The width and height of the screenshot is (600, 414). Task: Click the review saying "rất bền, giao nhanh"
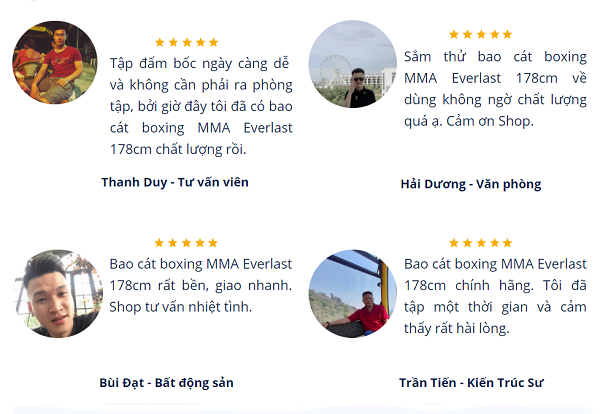pos(200,285)
